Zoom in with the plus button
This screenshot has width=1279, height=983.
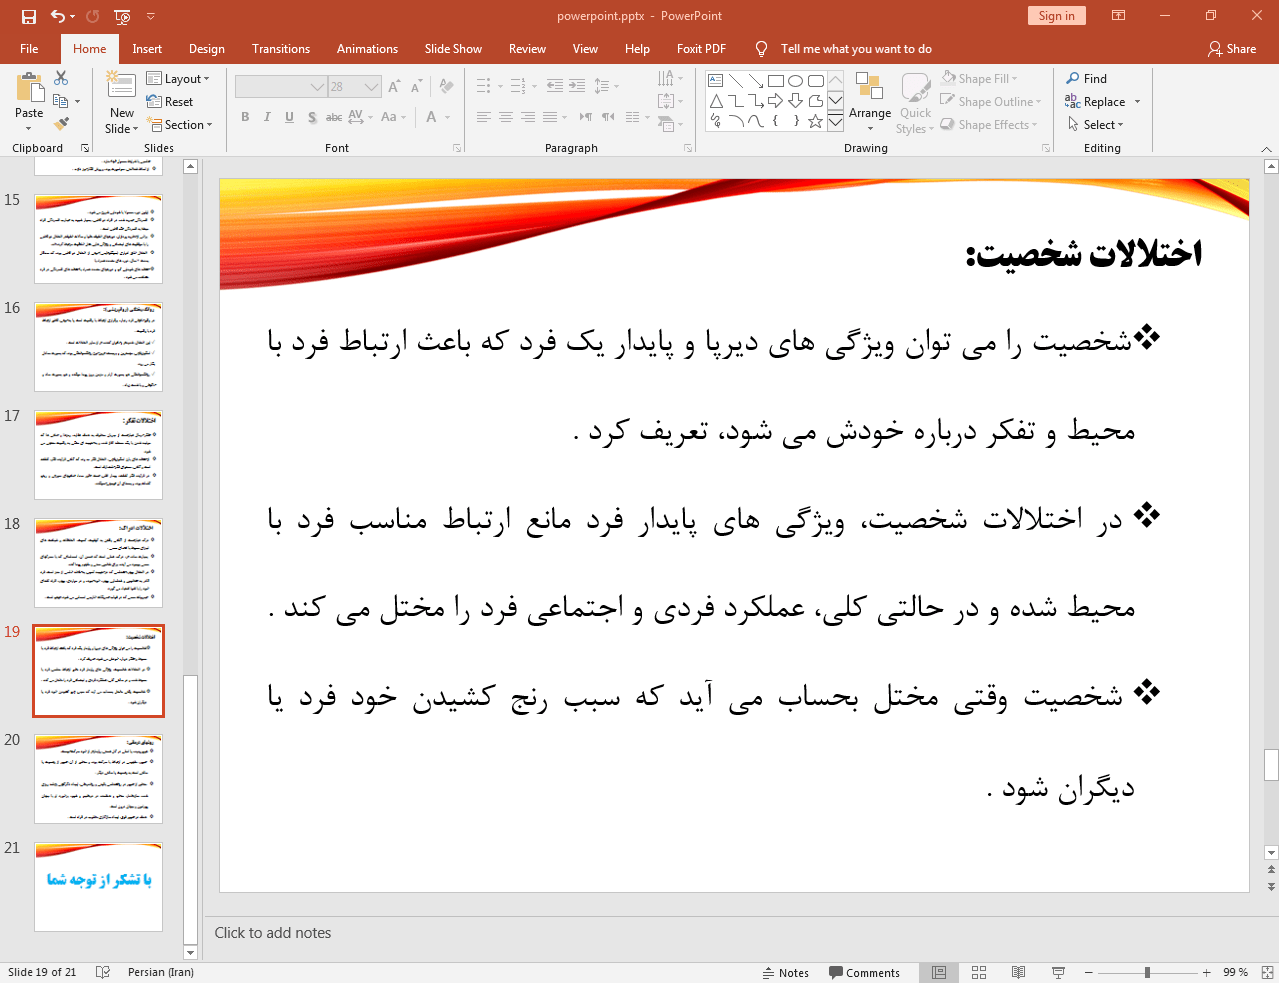1207,972
